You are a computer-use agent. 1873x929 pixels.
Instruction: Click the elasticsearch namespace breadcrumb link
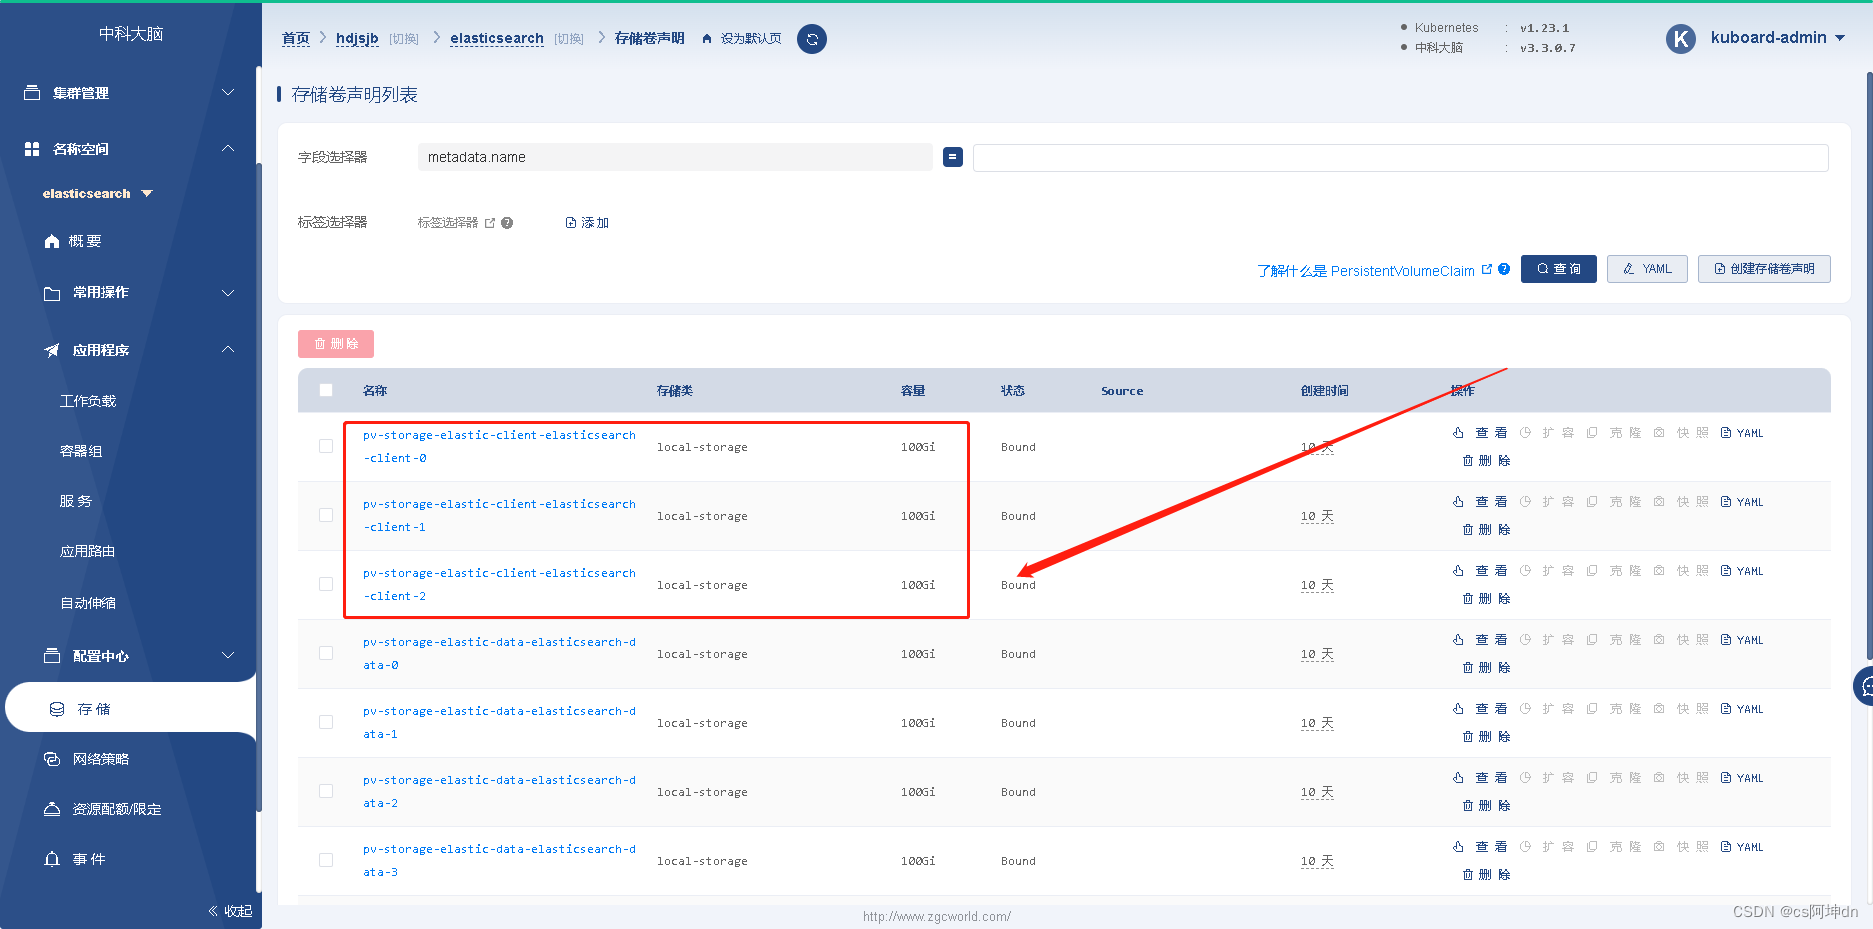point(497,38)
